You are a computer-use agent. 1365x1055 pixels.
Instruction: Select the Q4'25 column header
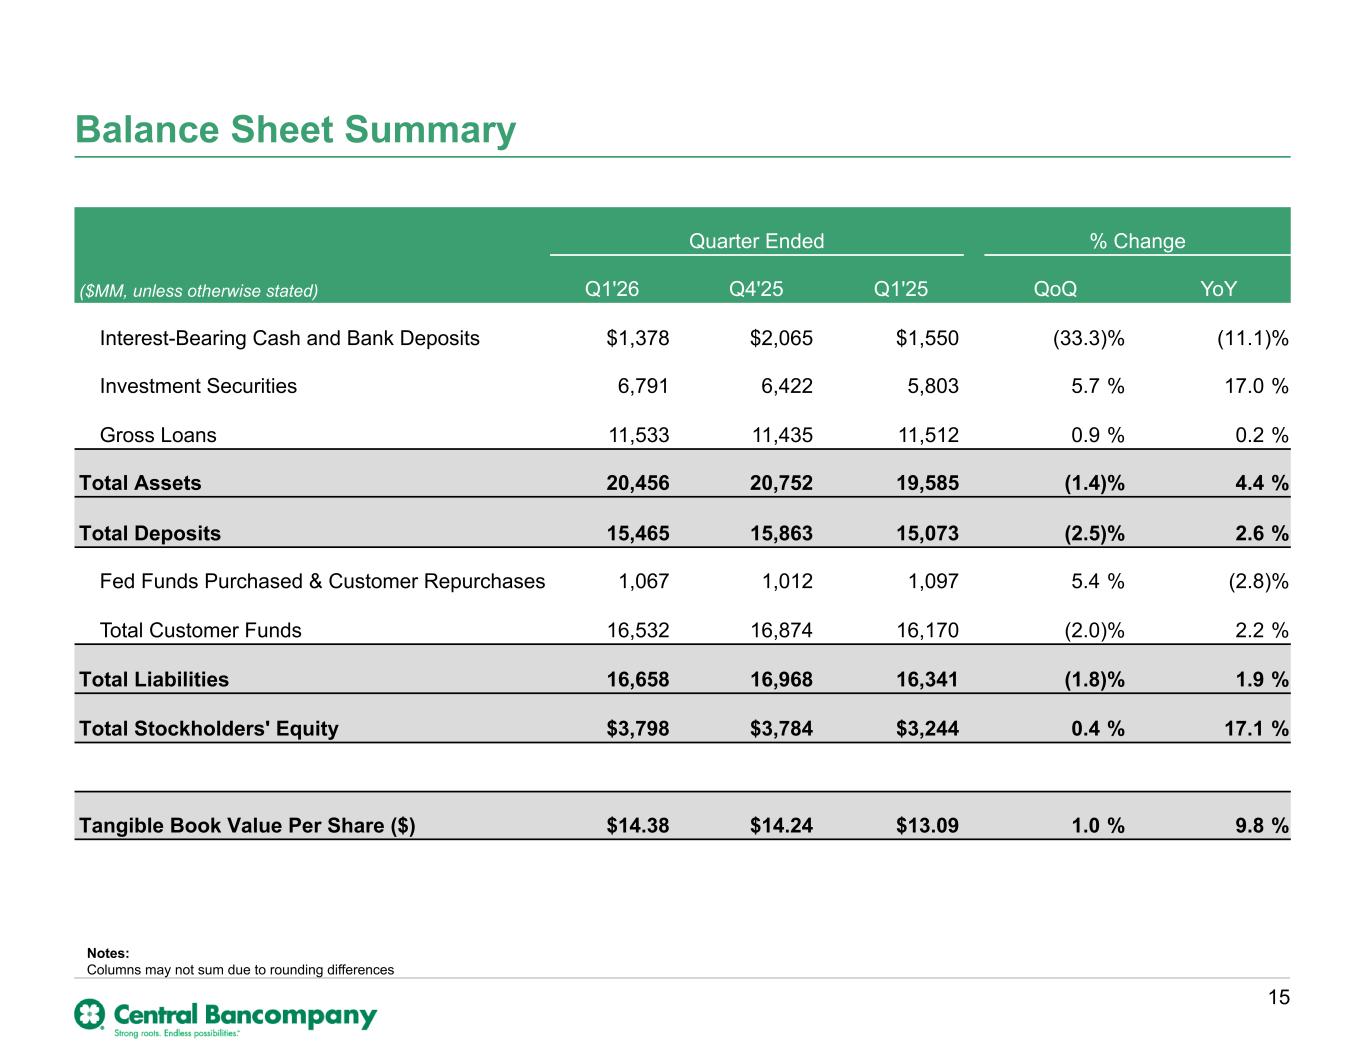[756, 289]
